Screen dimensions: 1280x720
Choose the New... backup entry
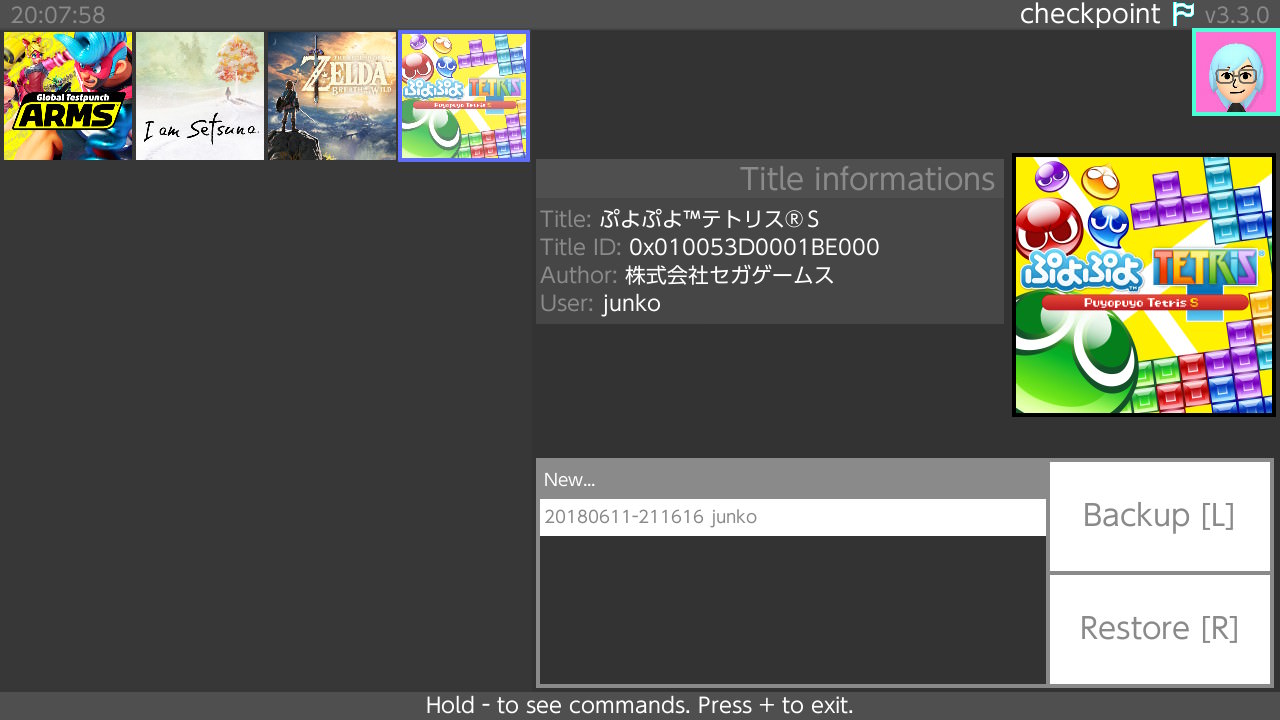pyautogui.click(x=793, y=480)
